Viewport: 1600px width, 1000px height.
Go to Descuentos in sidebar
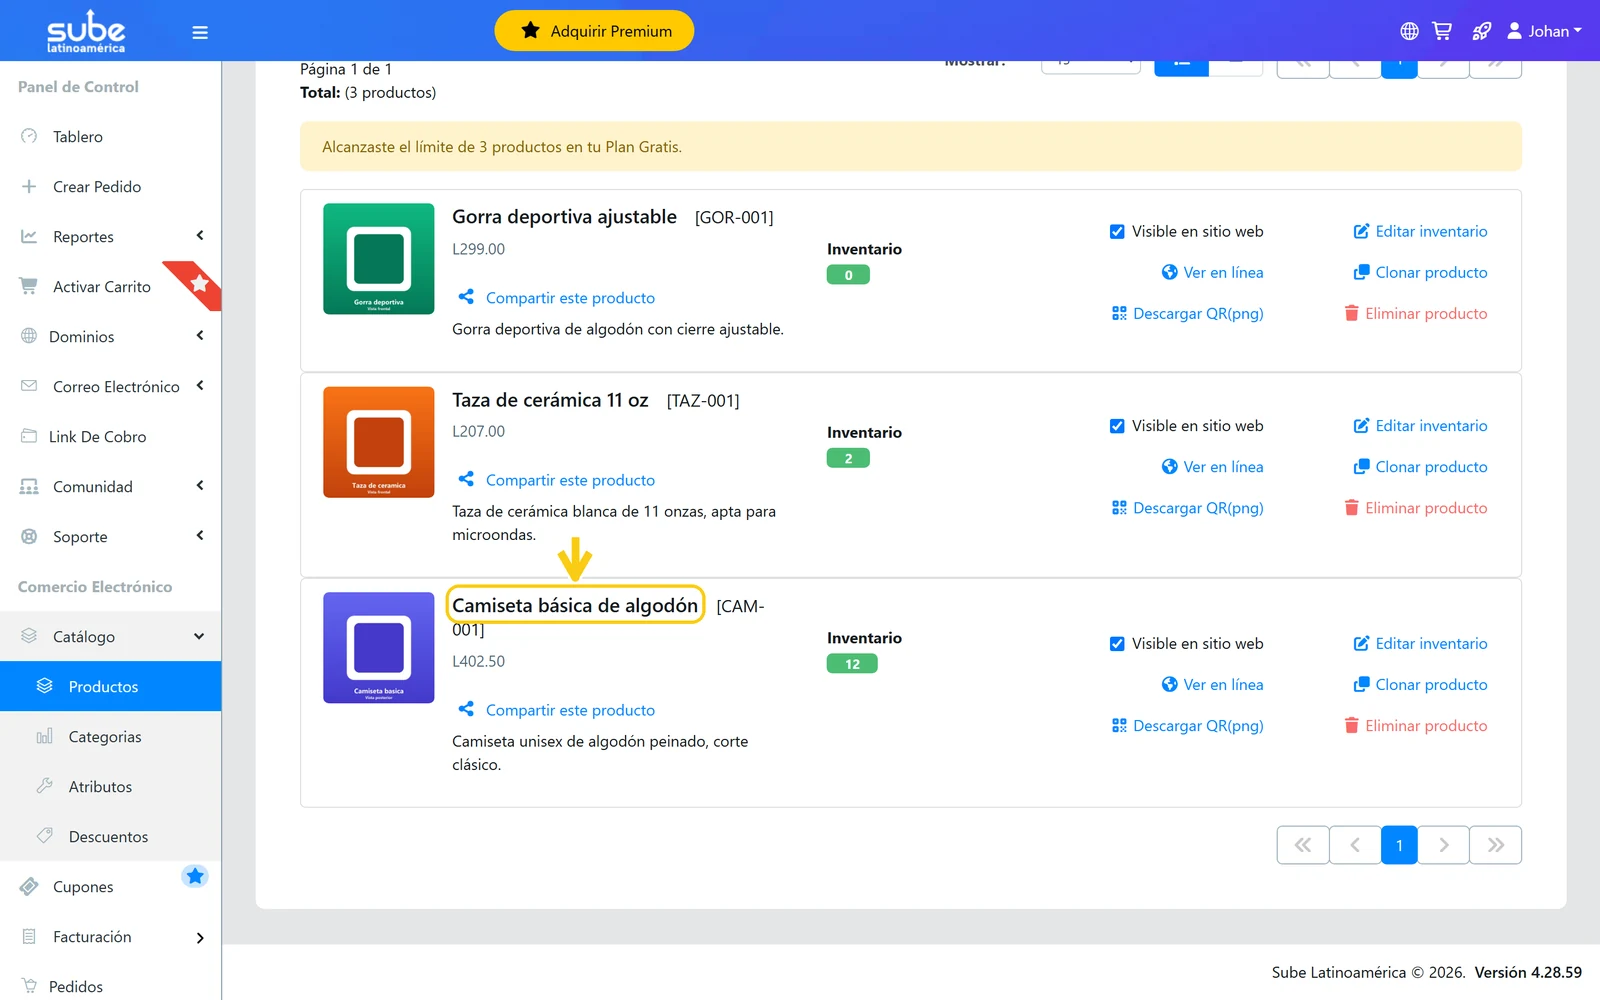[x=108, y=837]
